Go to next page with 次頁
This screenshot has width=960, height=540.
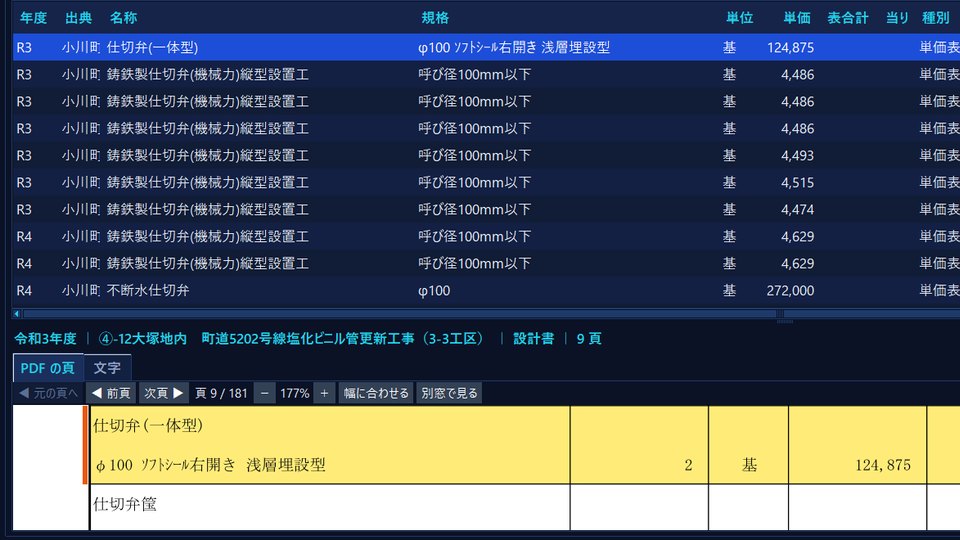point(163,393)
